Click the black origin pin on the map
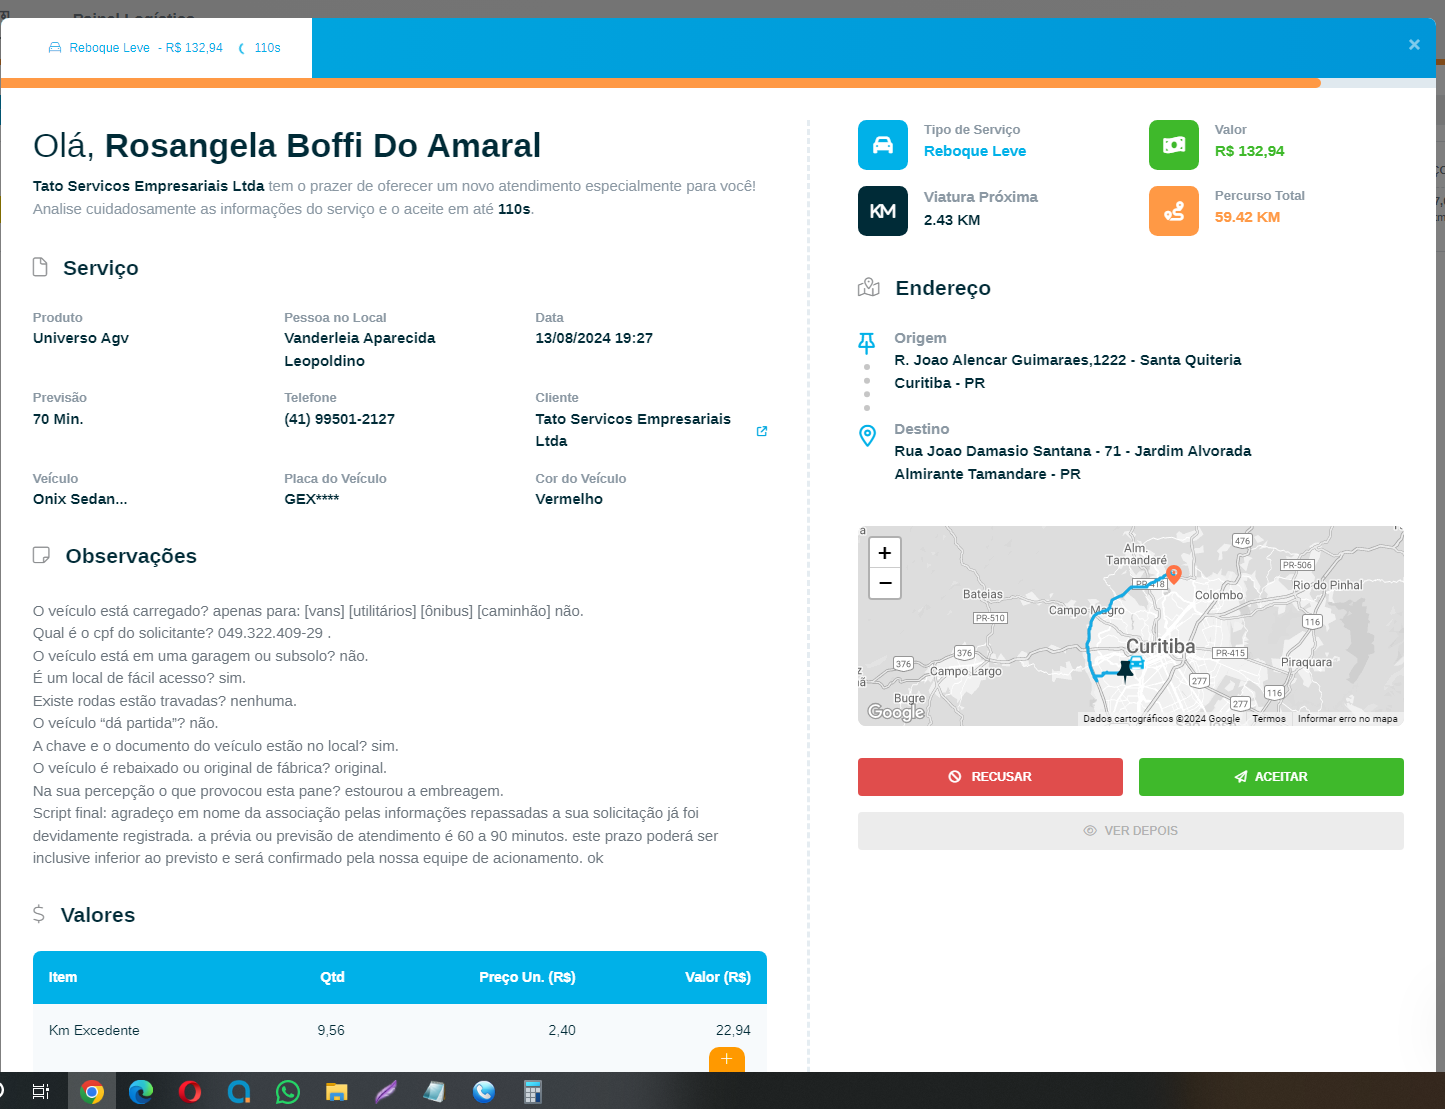 [x=1125, y=671]
